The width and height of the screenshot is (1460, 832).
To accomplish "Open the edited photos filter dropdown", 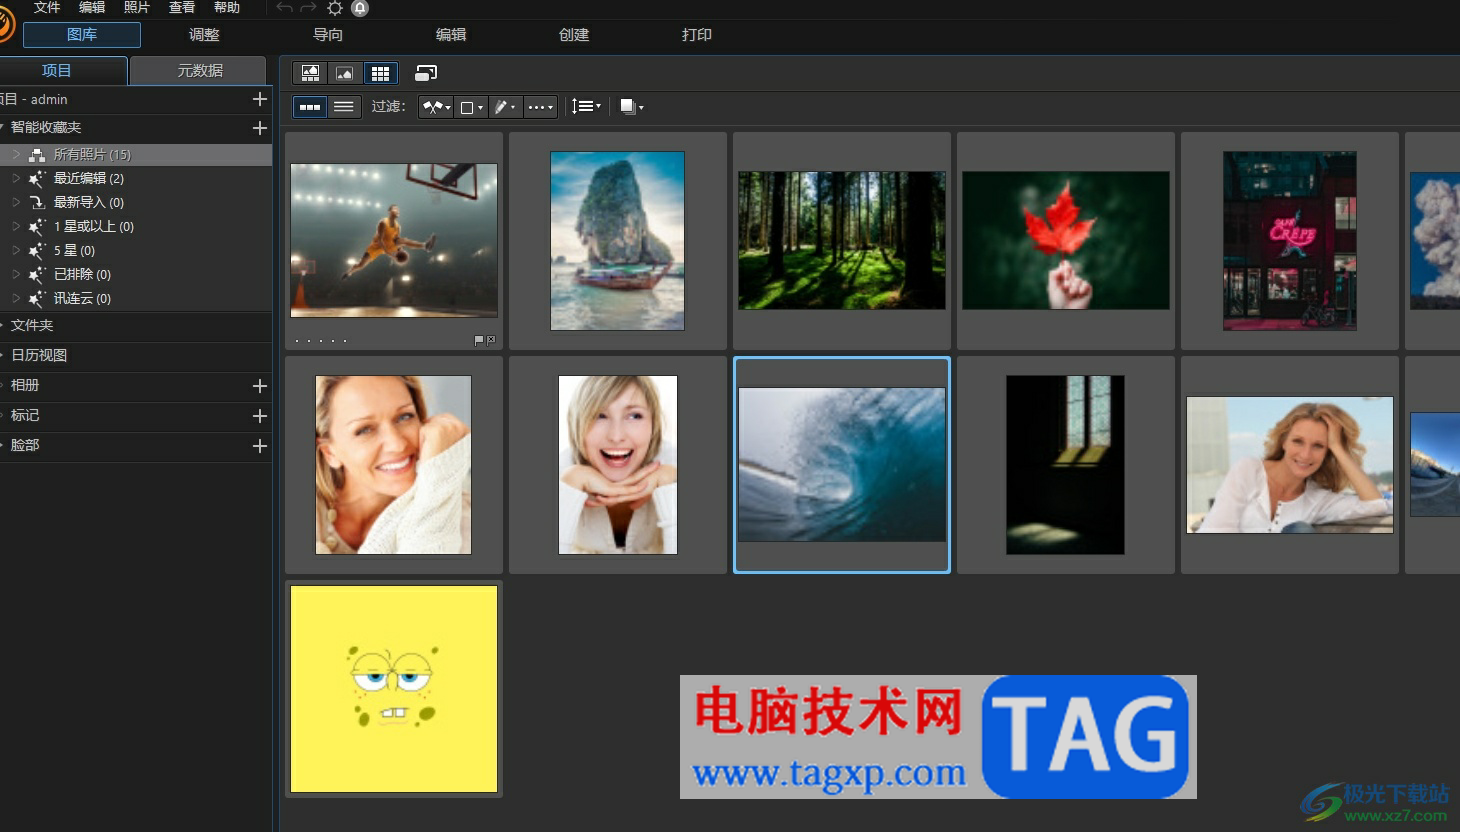I will coord(505,107).
